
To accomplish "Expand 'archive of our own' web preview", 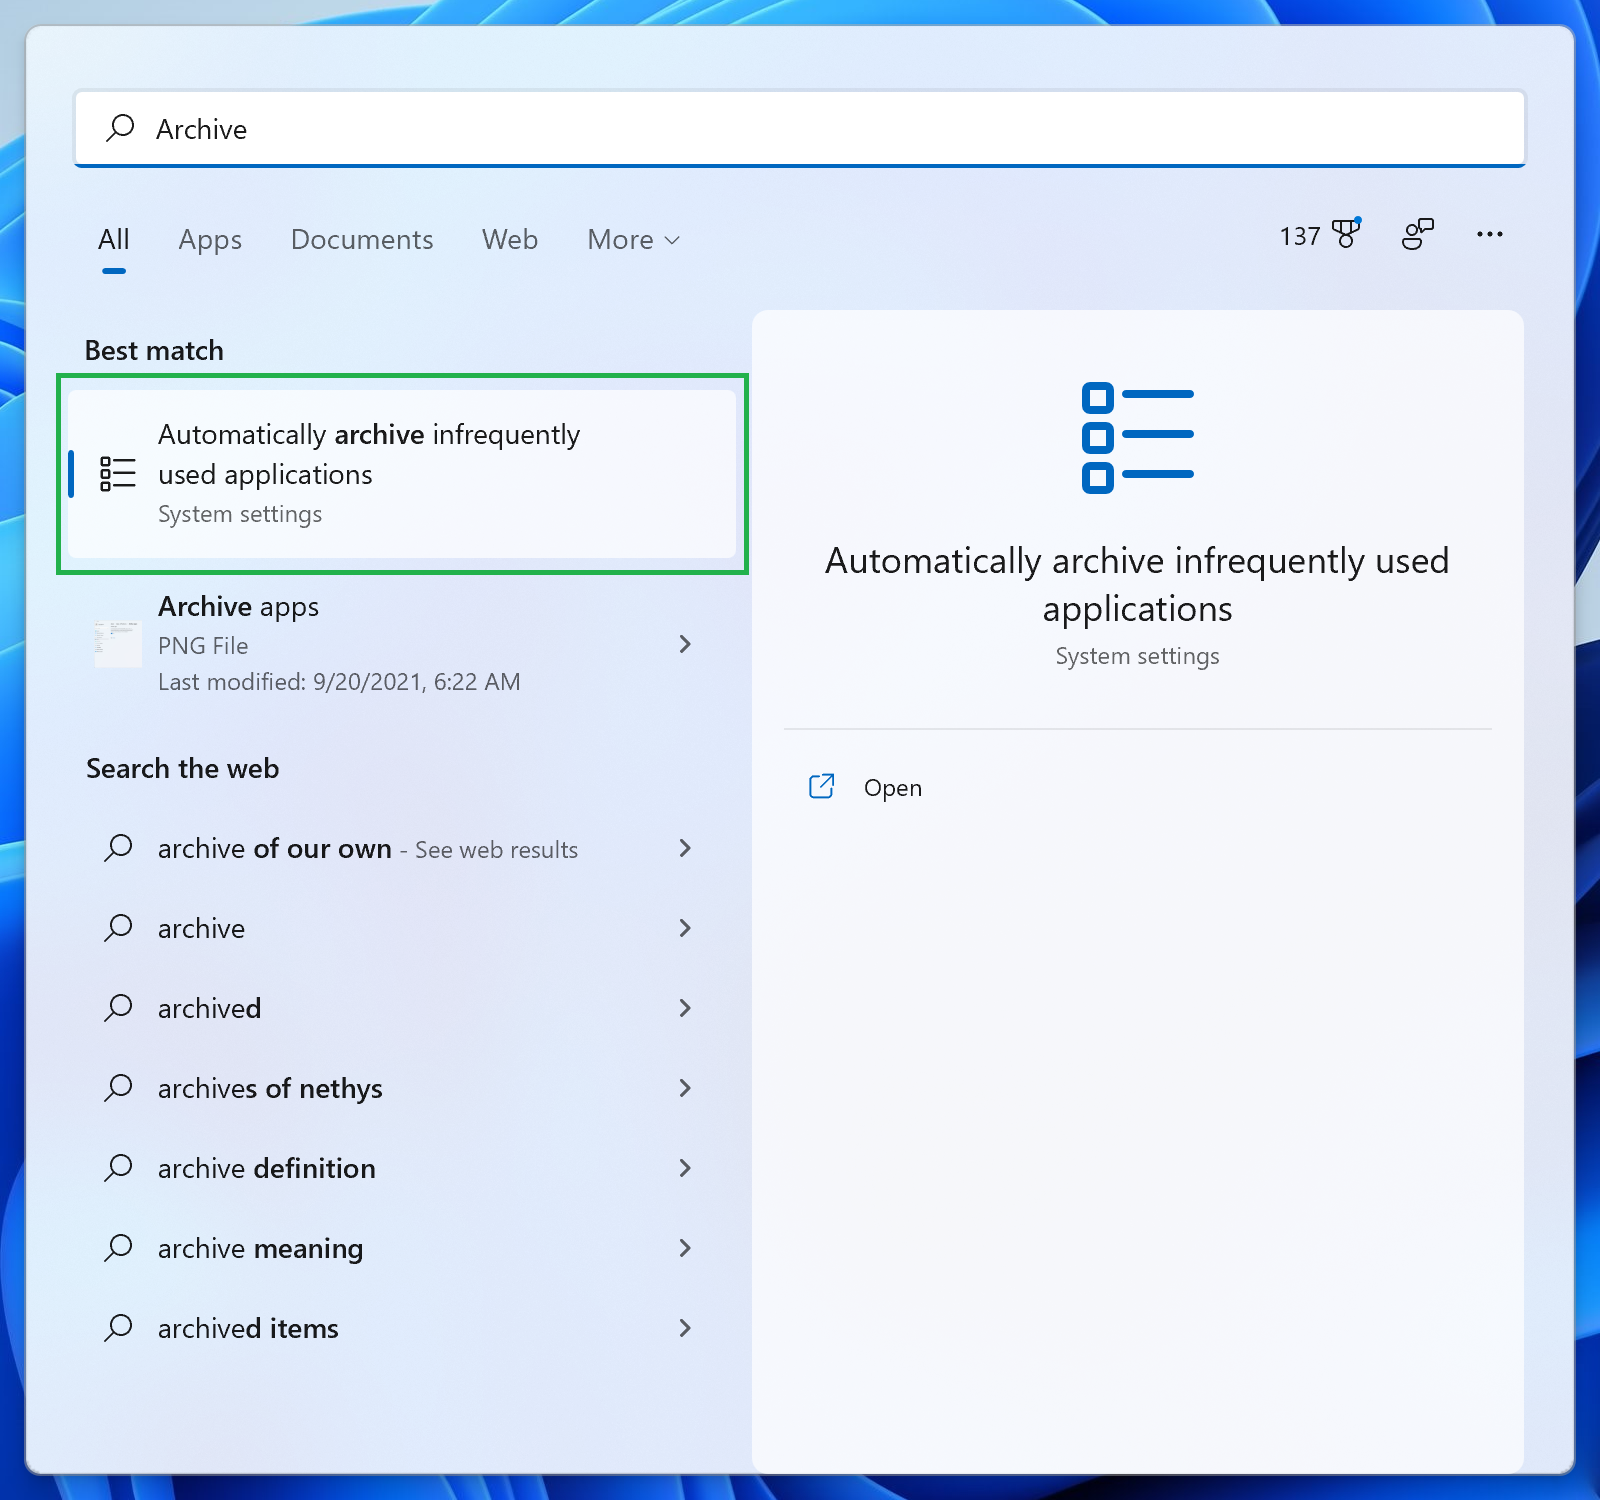I will point(685,848).
